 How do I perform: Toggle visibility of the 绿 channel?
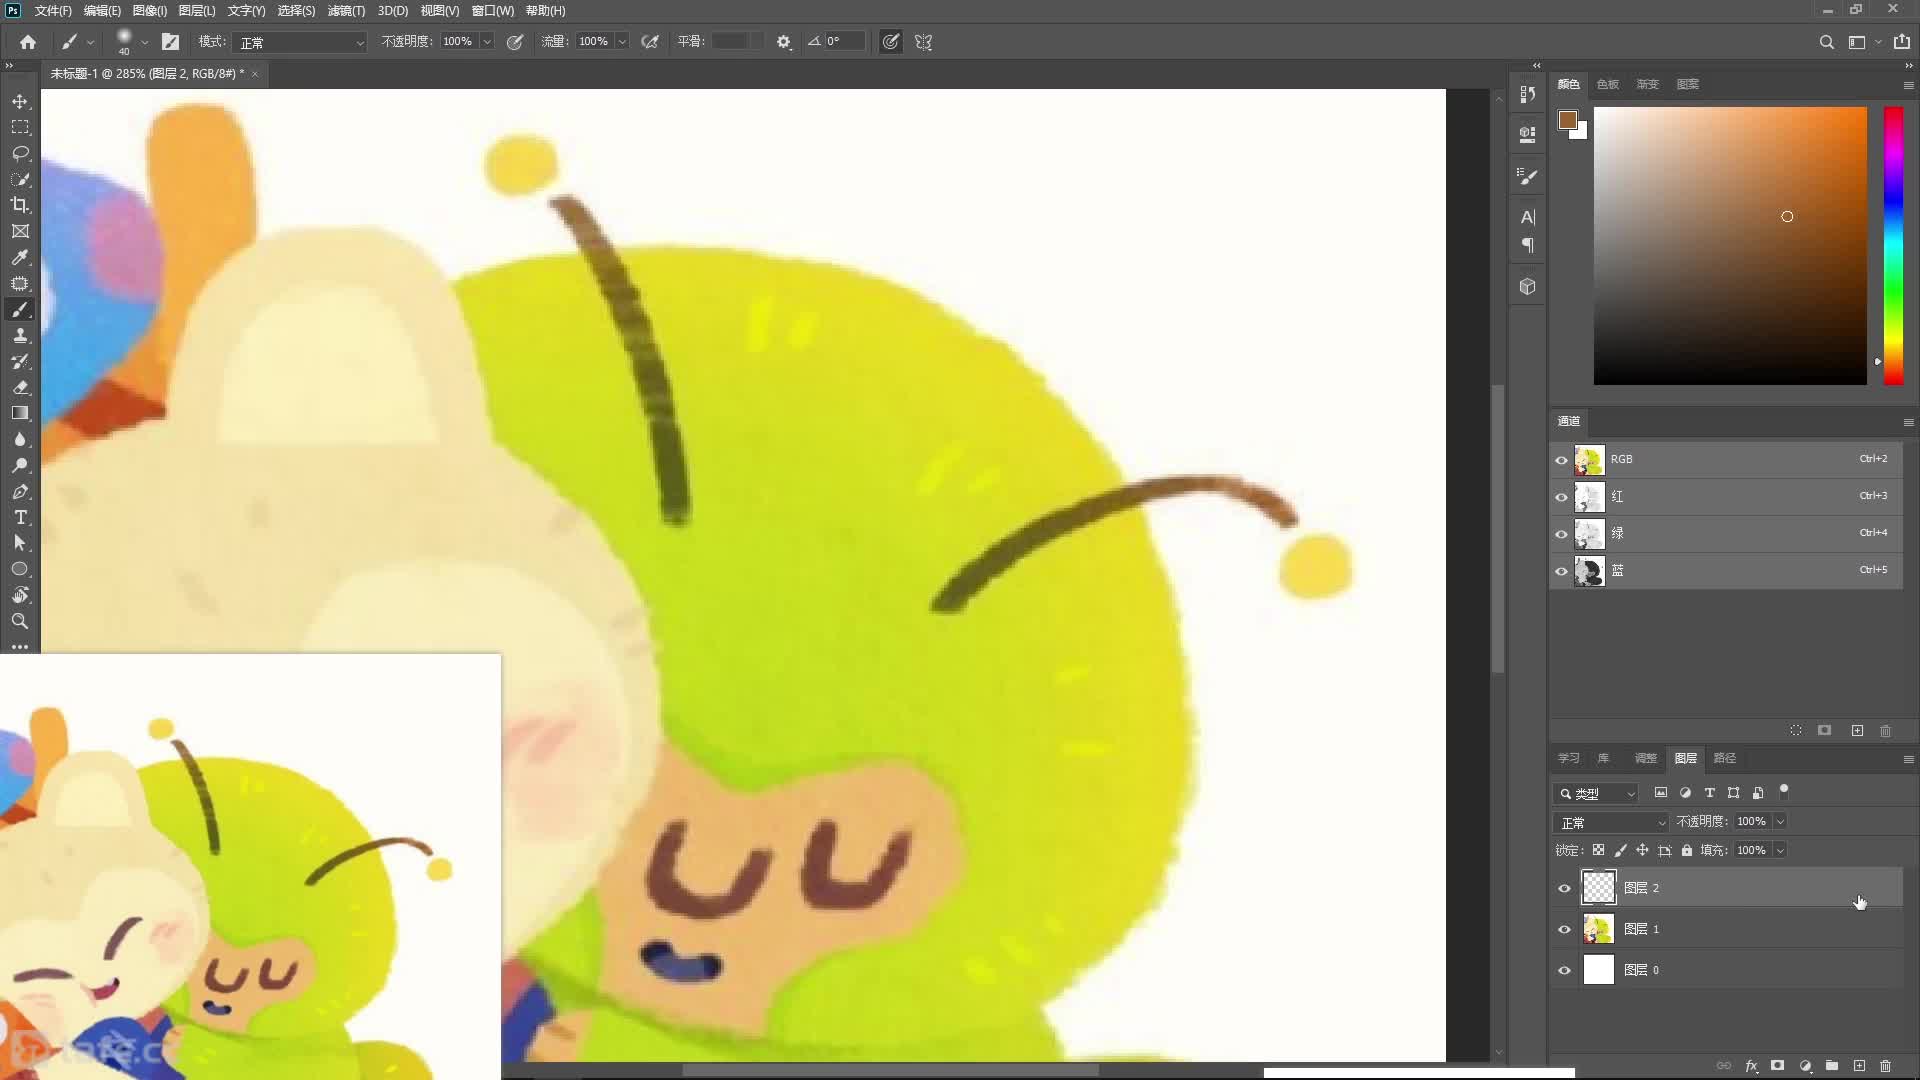coord(1561,534)
